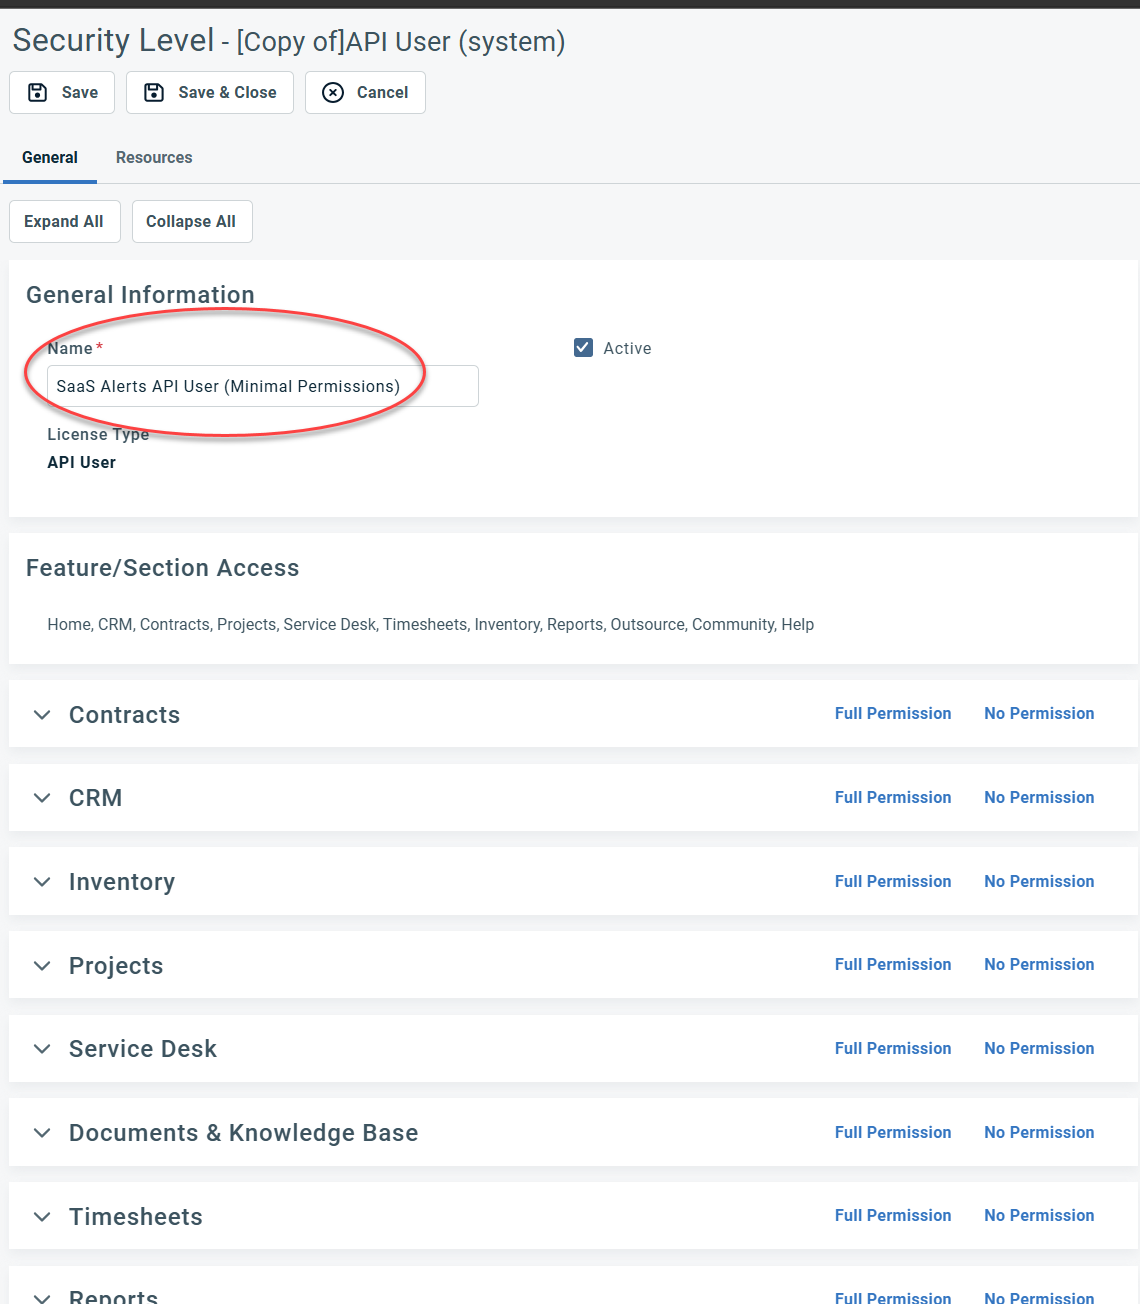Uncheck the Active checkbox
This screenshot has width=1140, height=1304.
pyautogui.click(x=583, y=347)
